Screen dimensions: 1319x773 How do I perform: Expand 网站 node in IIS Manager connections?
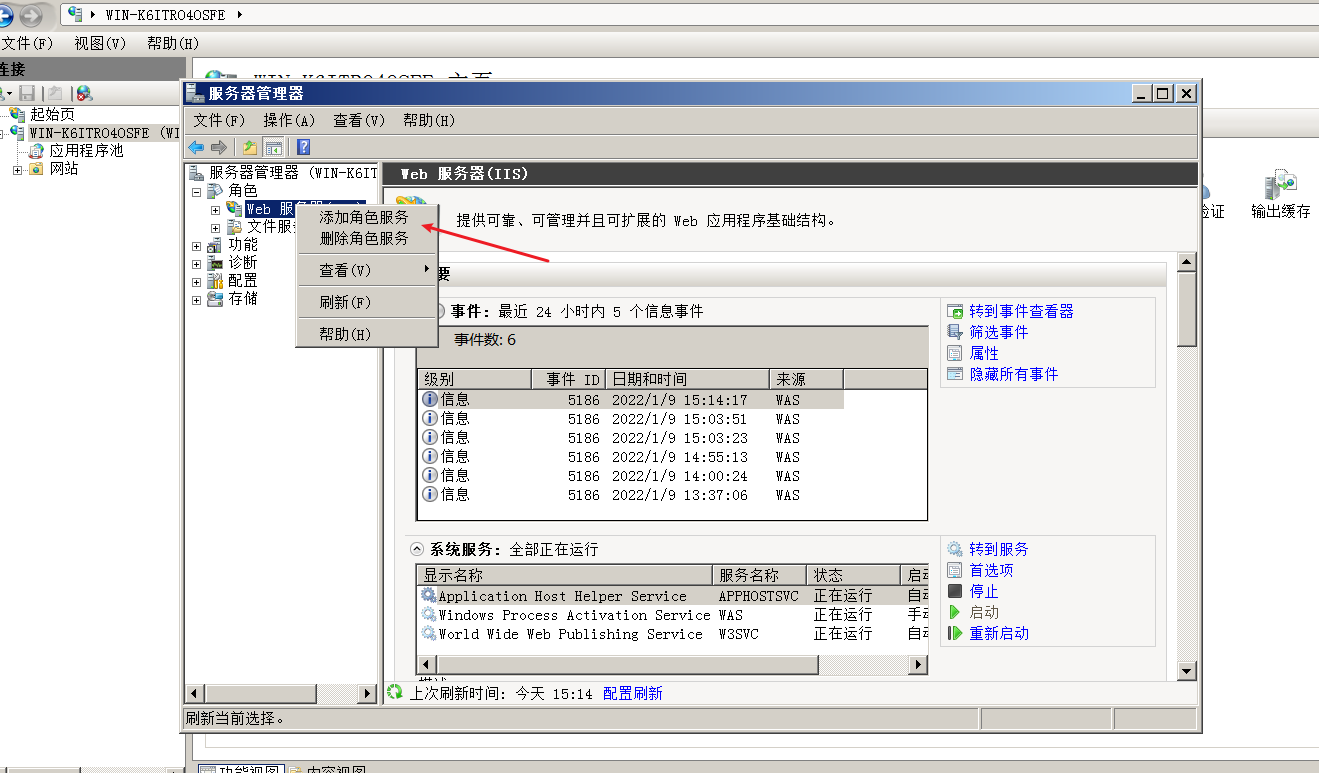click(17, 170)
